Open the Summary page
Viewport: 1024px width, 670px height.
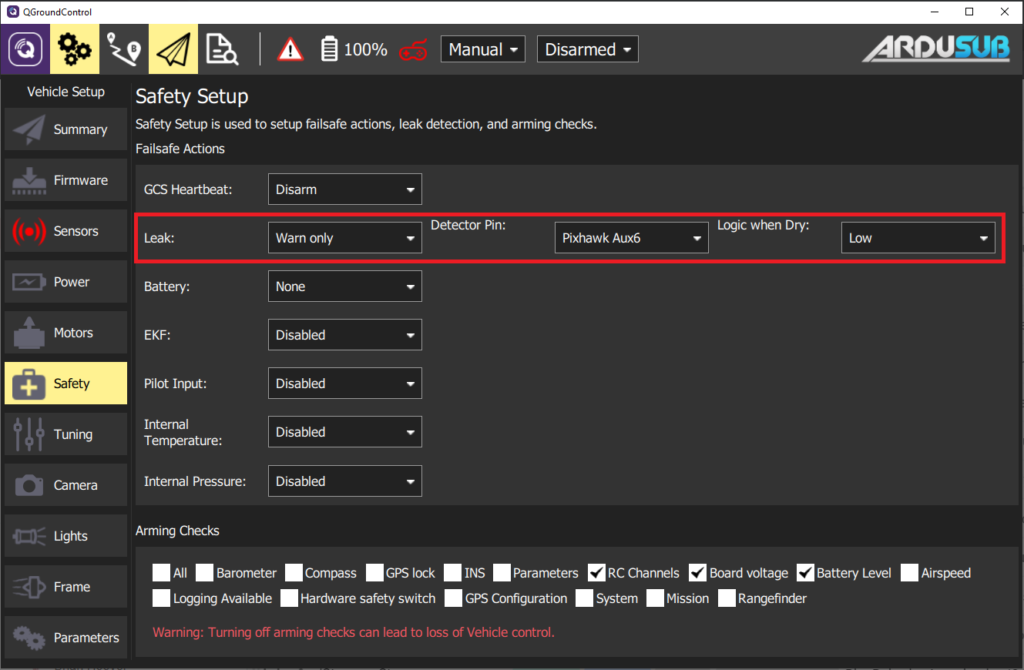[x=64, y=129]
